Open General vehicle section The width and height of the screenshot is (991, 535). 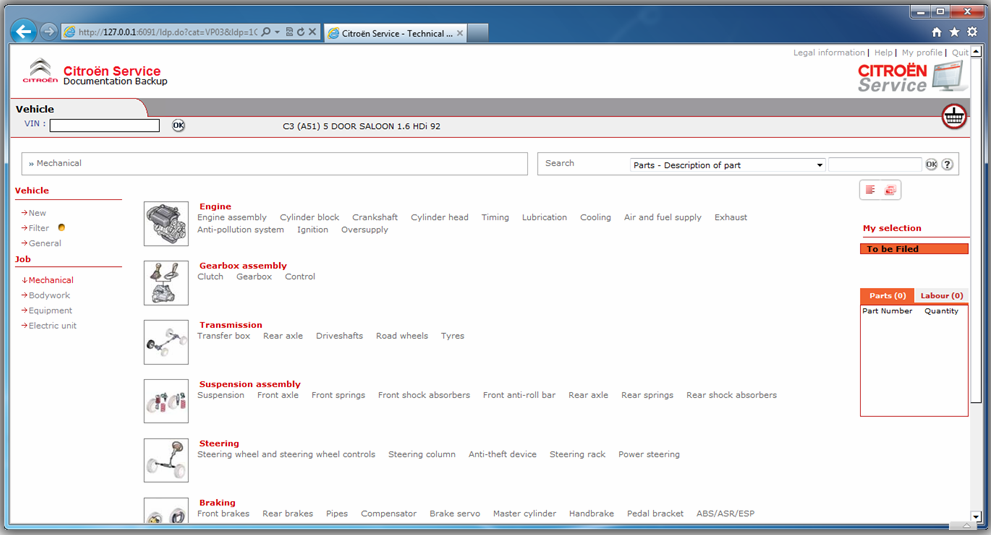tap(44, 243)
